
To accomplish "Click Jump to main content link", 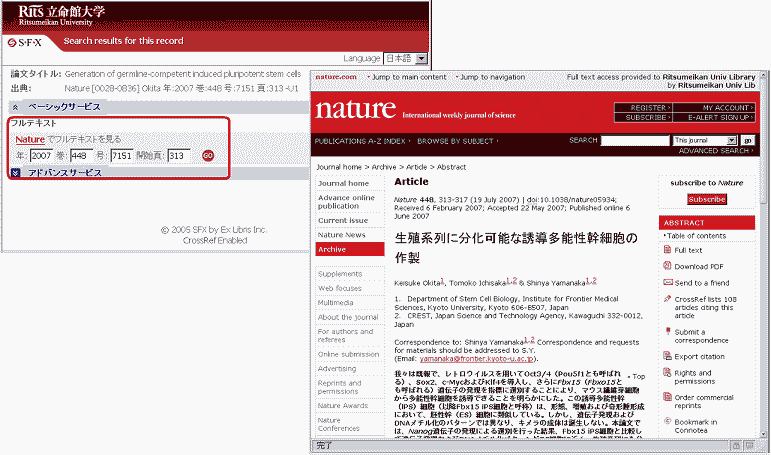I will pos(409,77).
